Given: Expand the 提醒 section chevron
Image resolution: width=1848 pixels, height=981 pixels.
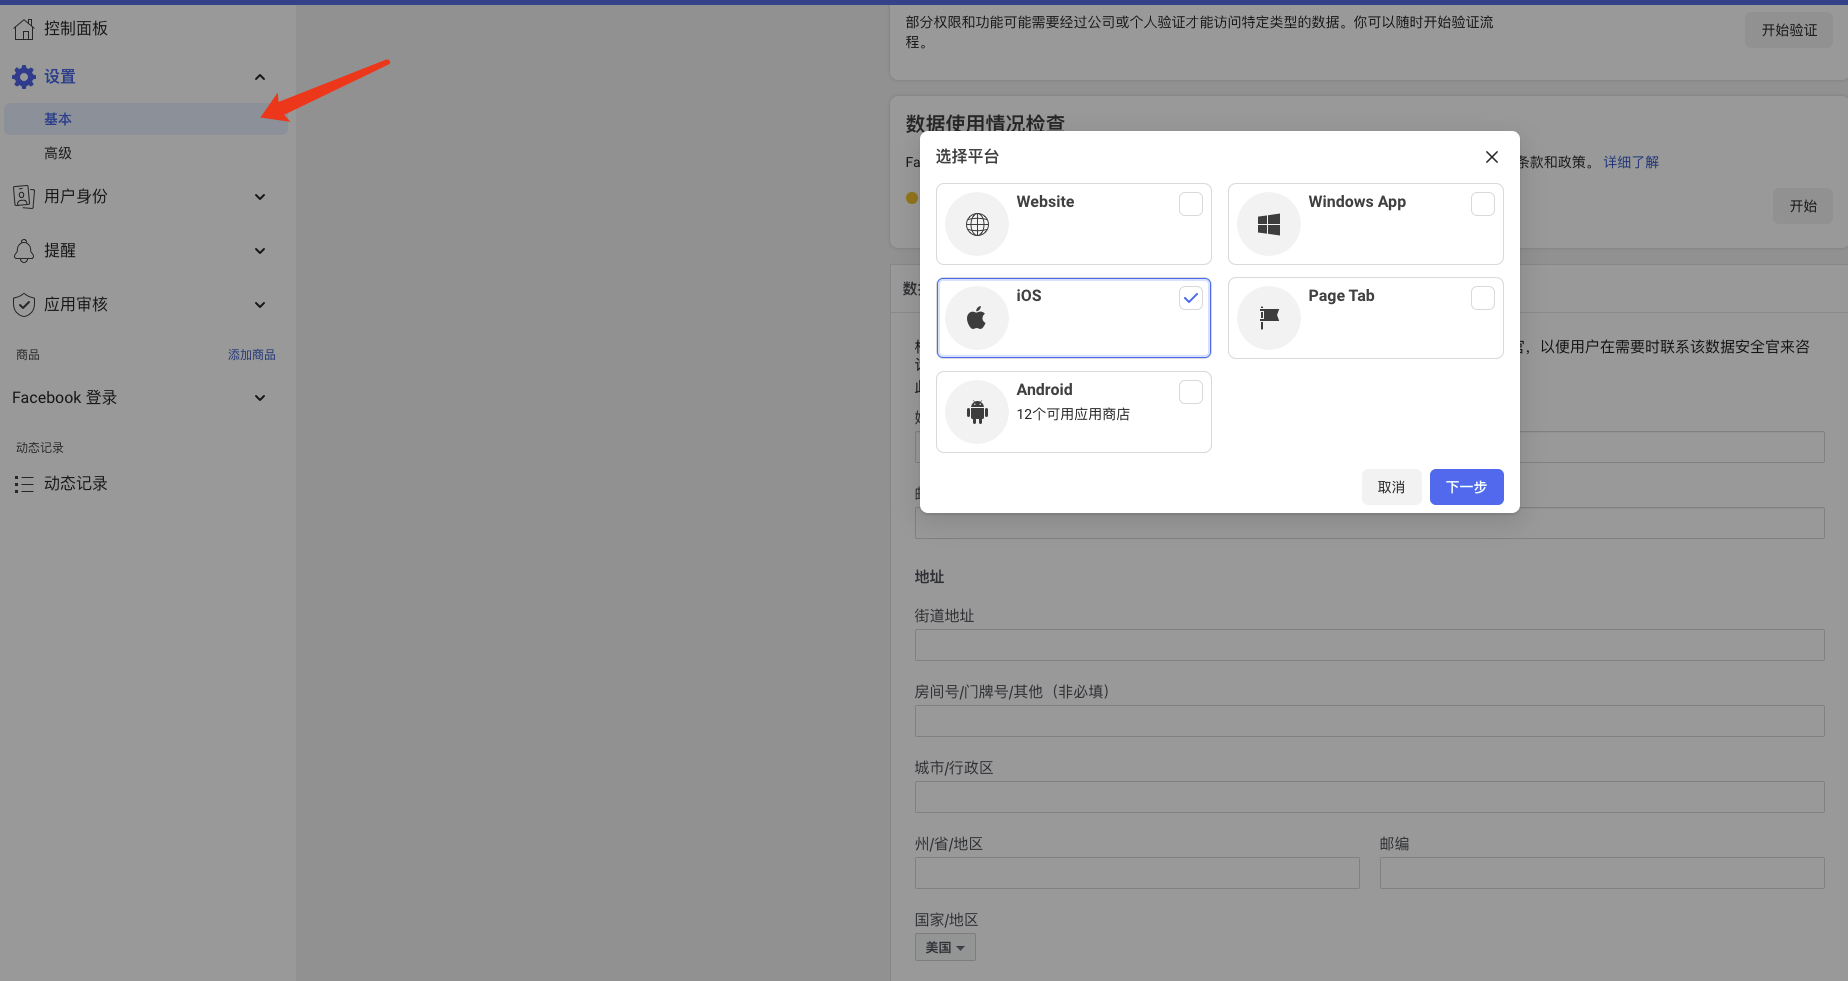Looking at the screenshot, I should pyautogui.click(x=260, y=251).
